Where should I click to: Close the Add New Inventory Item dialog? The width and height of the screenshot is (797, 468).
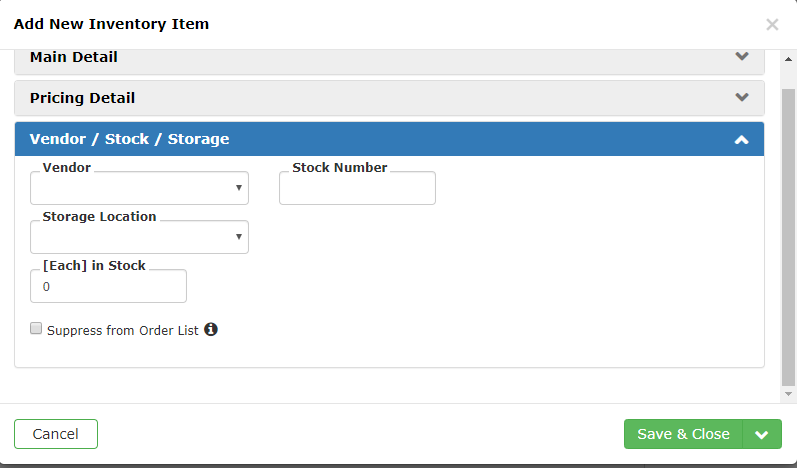pos(772,24)
